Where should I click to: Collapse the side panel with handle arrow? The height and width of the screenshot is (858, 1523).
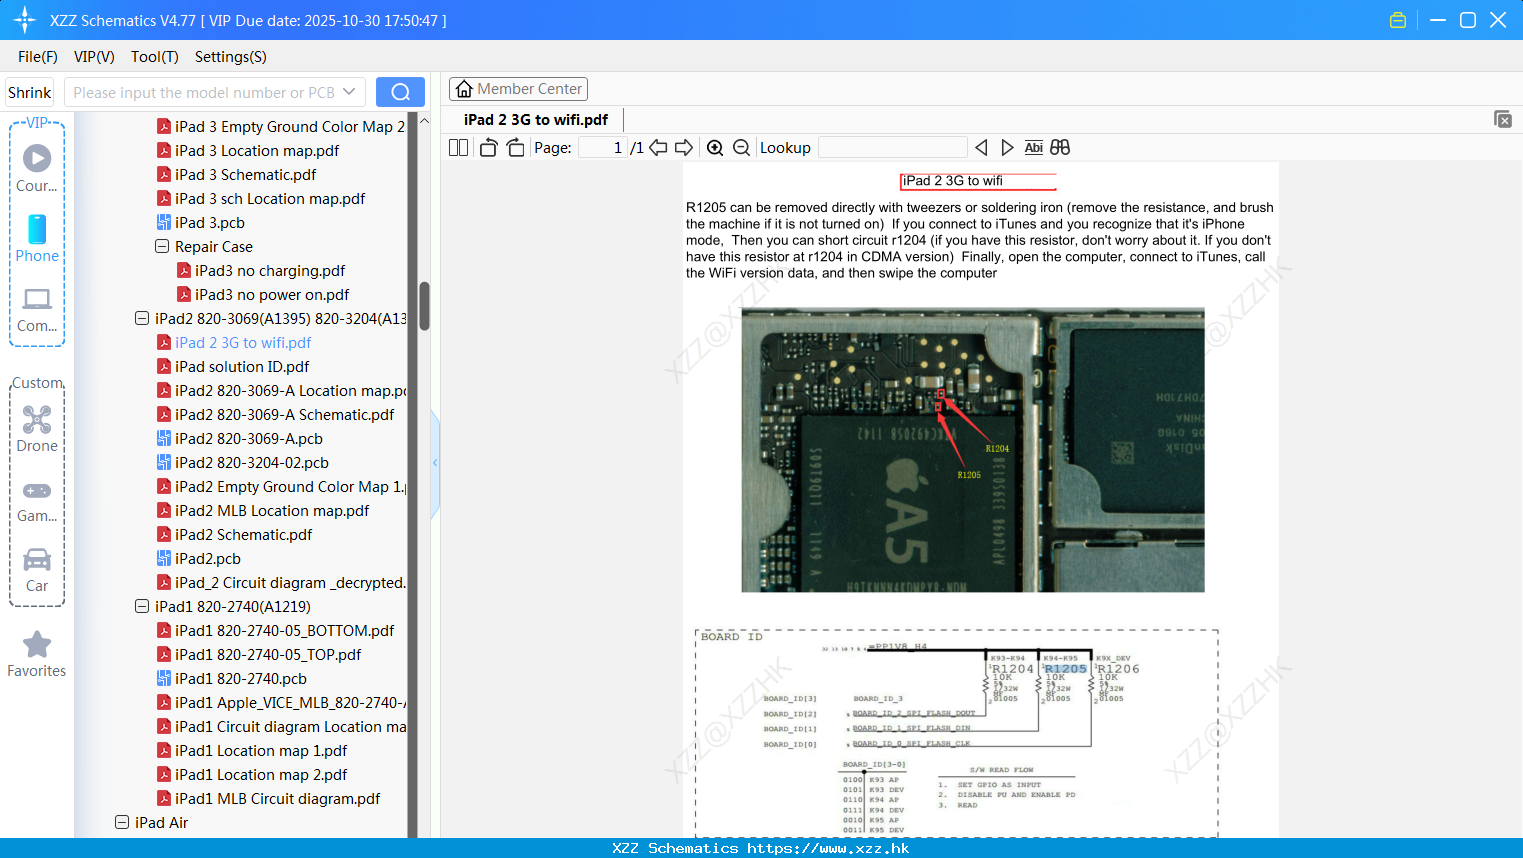pyautogui.click(x=435, y=463)
